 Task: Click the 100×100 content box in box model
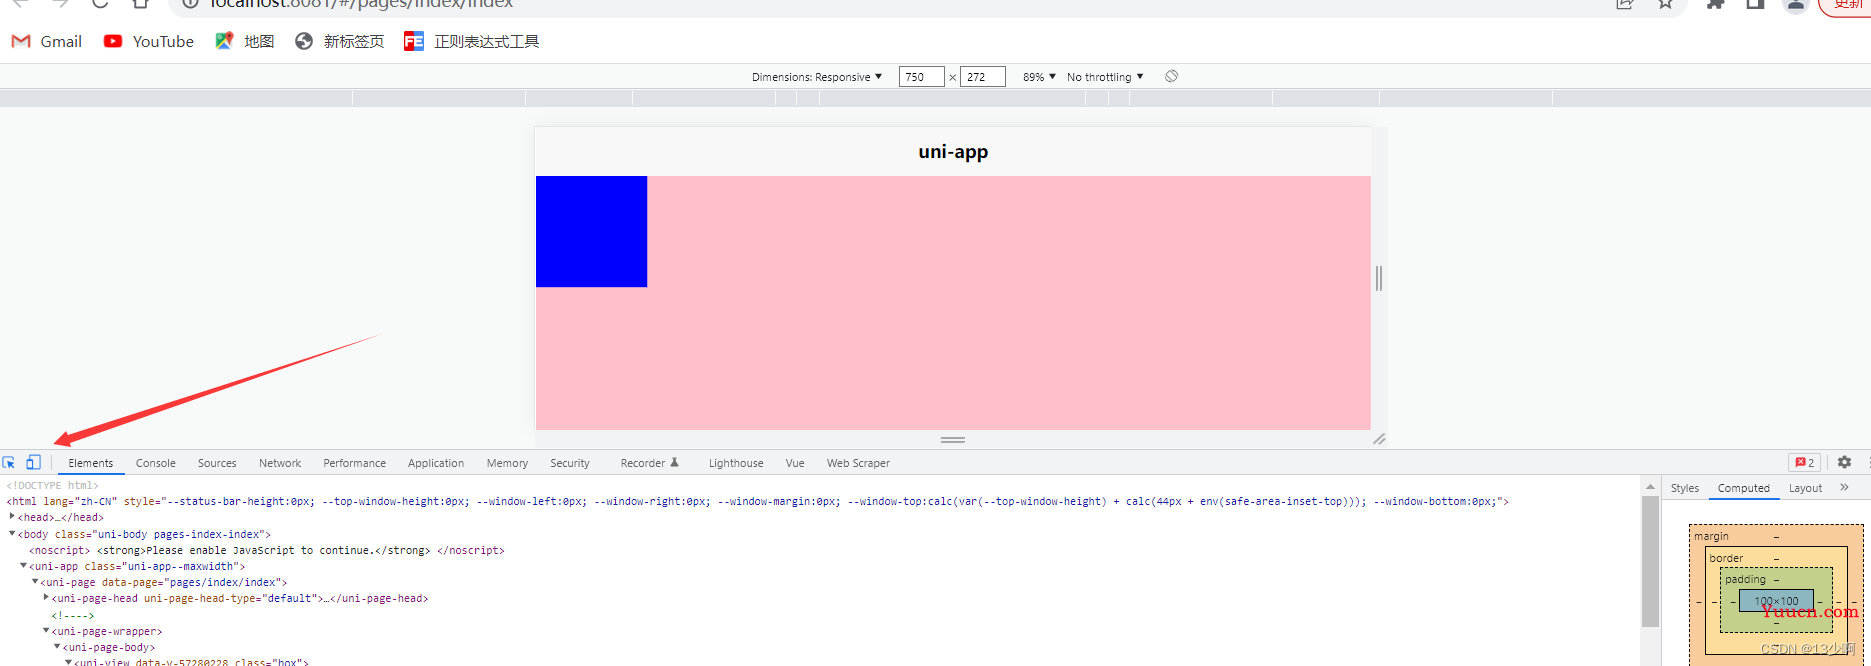1776,601
